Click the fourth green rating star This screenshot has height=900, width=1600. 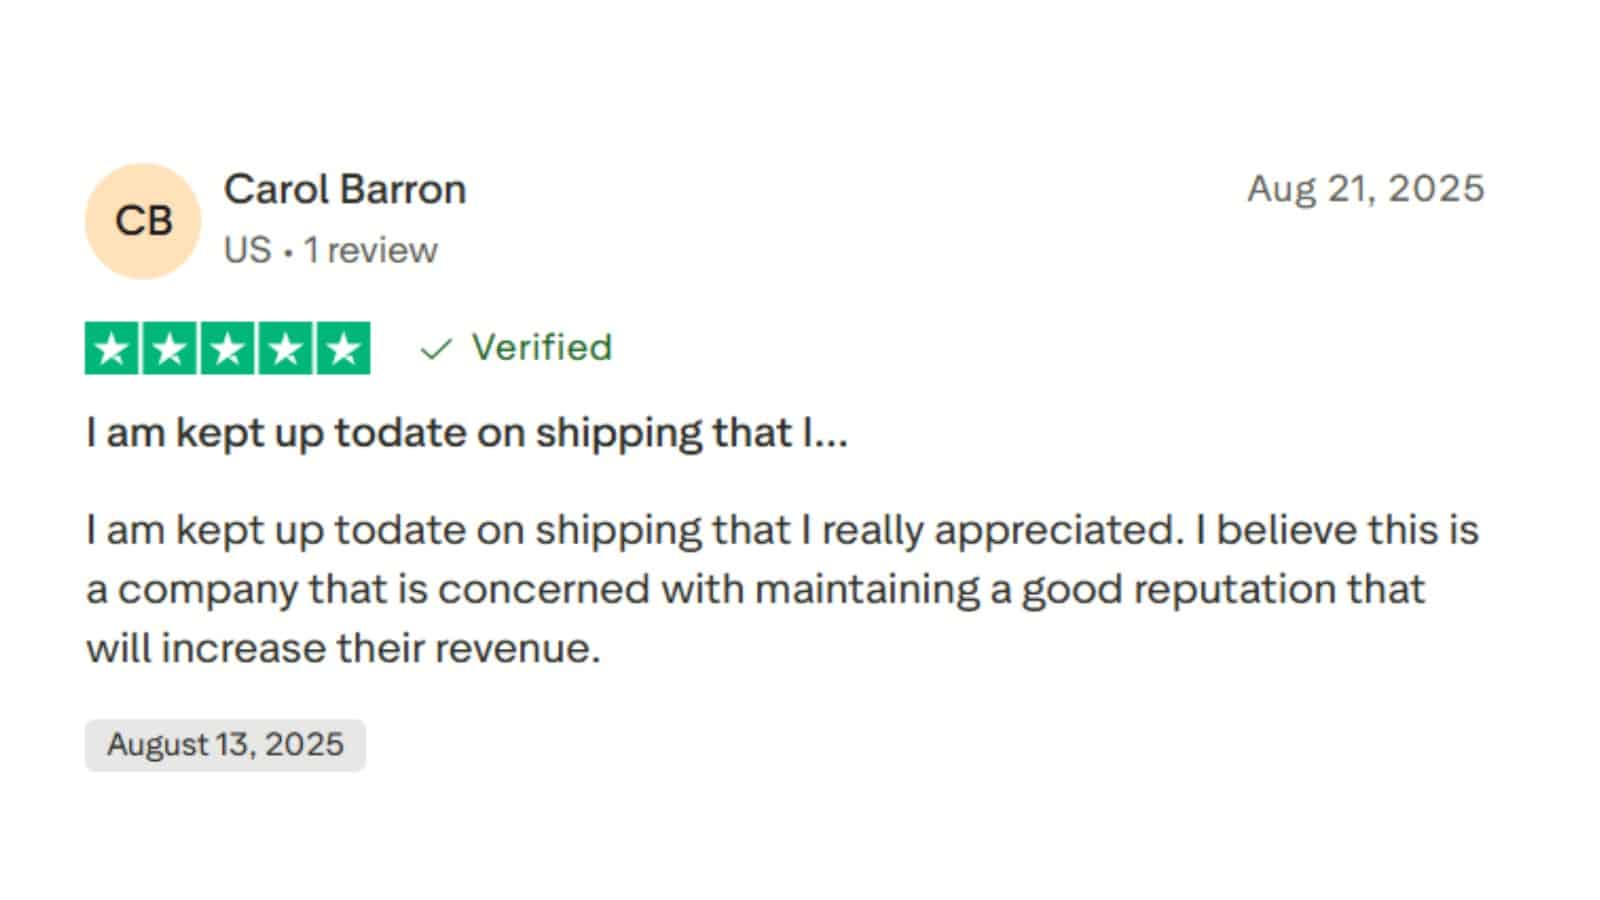(285, 348)
